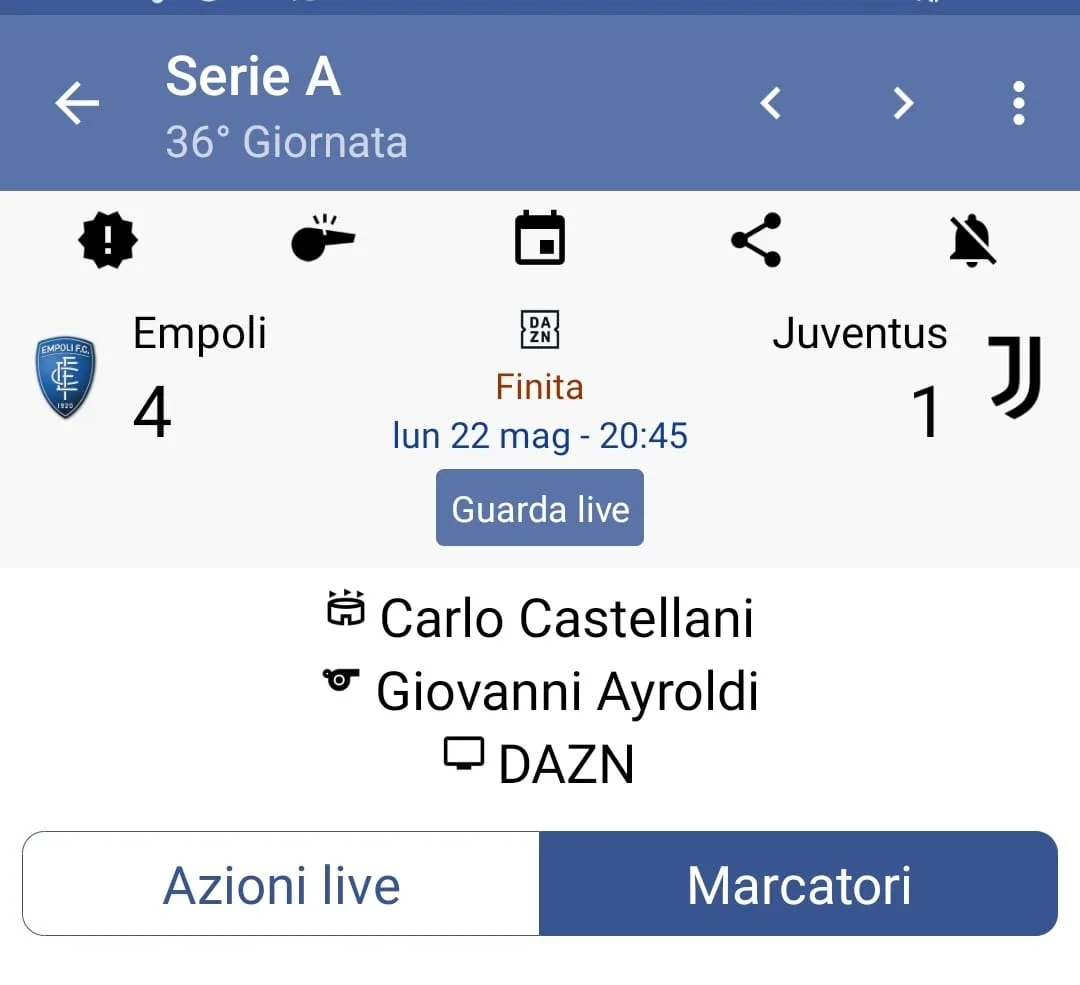The width and height of the screenshot is (1080, 985).
Task: Tap the Empoli club crest
Action: tap(66, 377)
